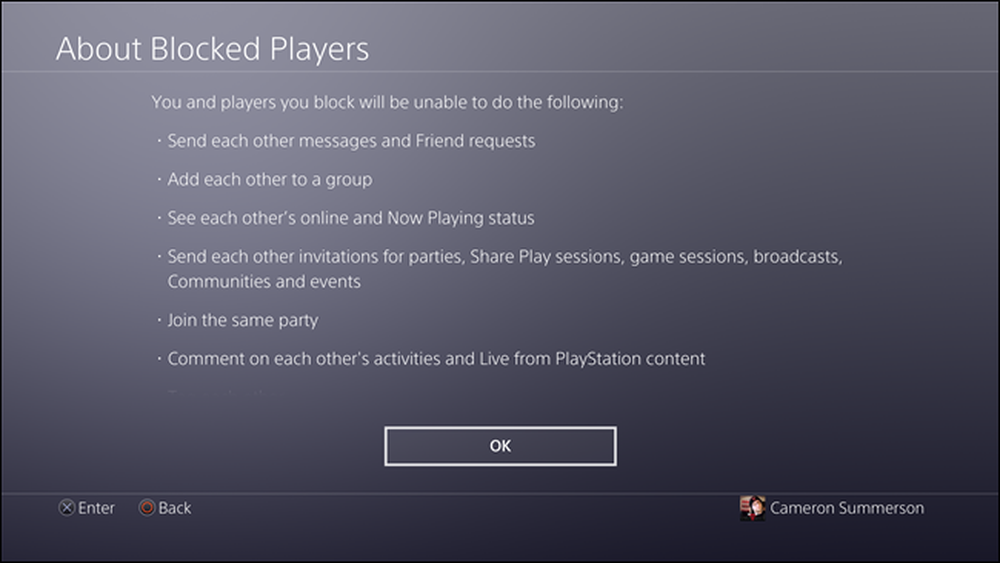Click the Now Playing status list item
The image size is (1000, 563).
tap(351, 218)
